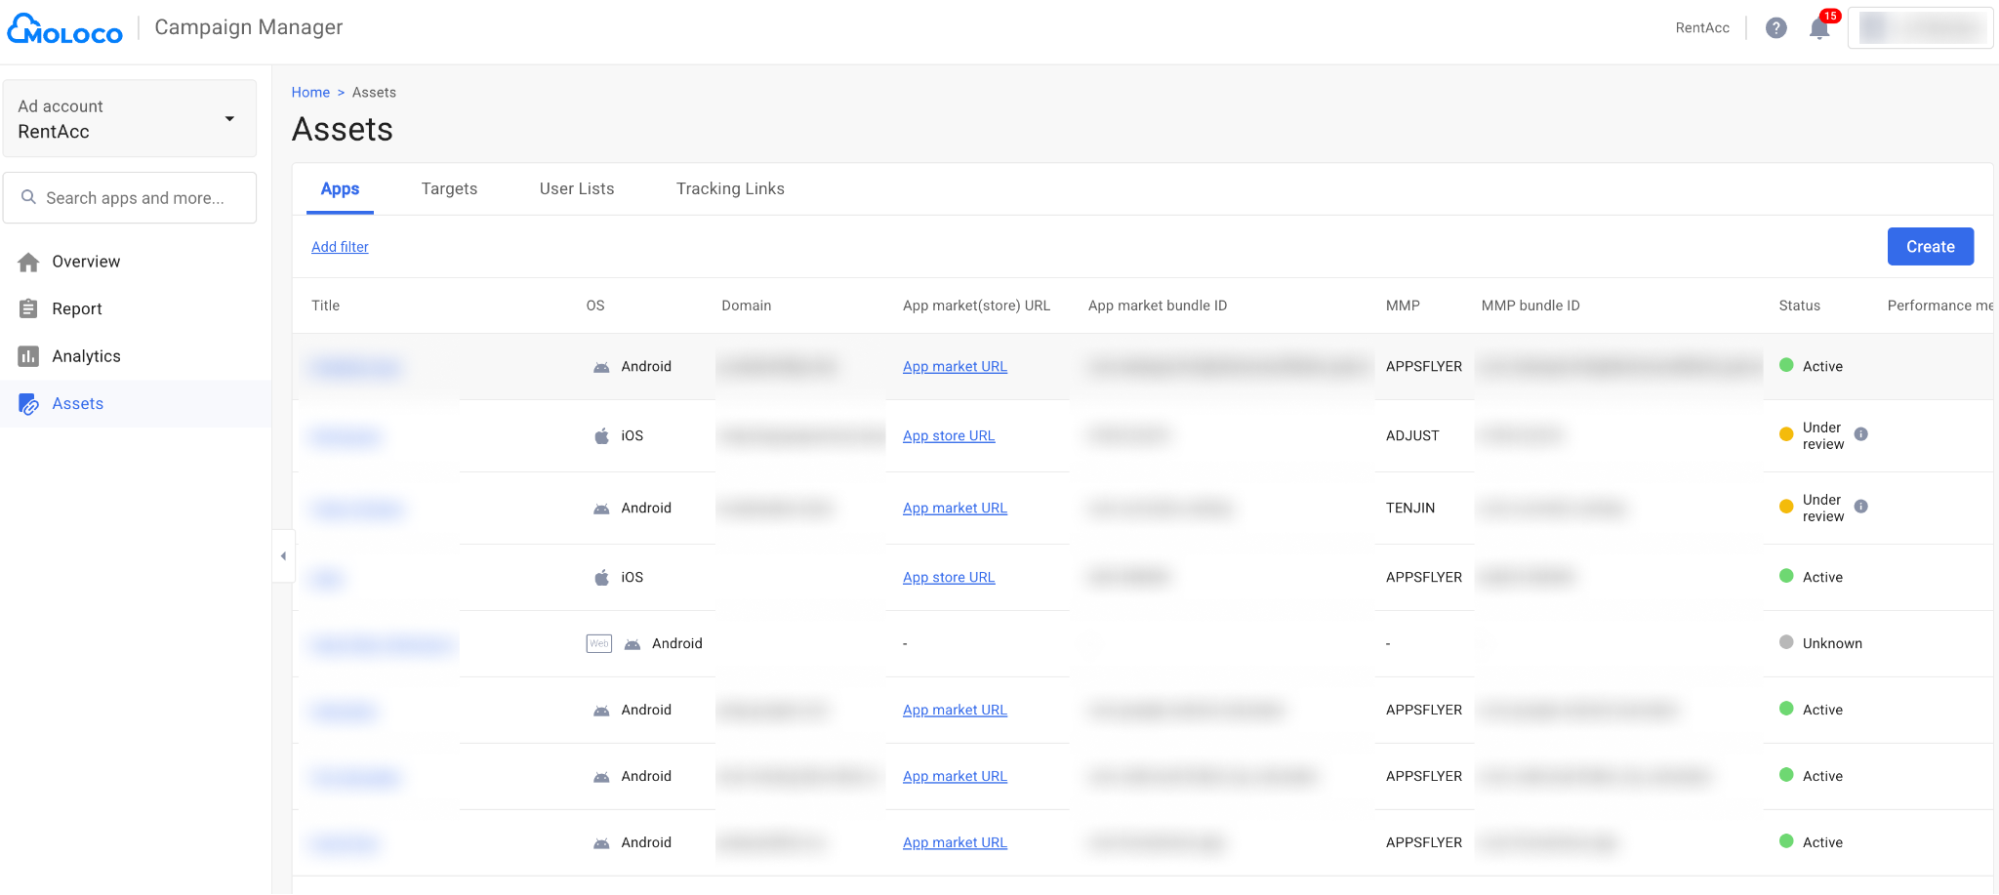Expand the Ad account RentAcc dropdown

[x=229, y=119]
